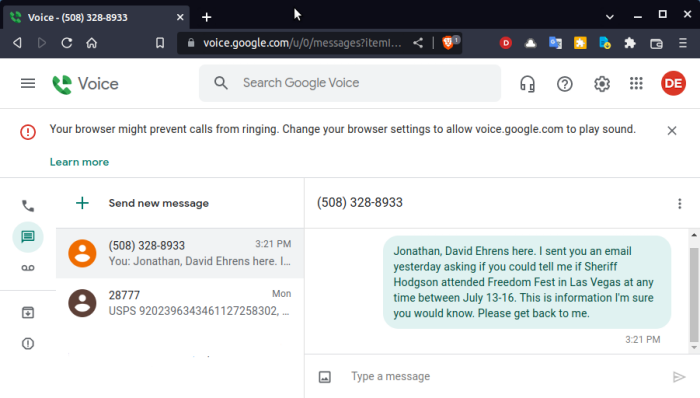
Task: Click the address bar URL
Action: click(x=302, y=43)
